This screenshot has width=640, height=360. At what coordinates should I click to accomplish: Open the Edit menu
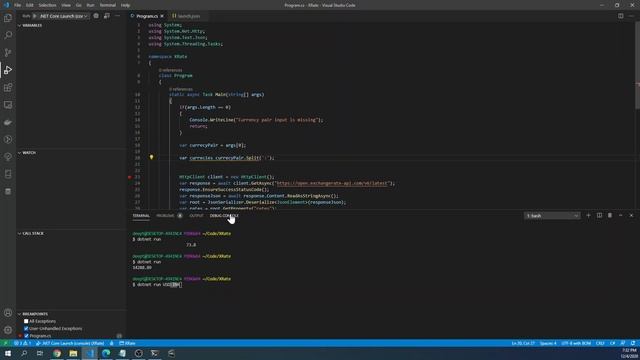(30, 5)
